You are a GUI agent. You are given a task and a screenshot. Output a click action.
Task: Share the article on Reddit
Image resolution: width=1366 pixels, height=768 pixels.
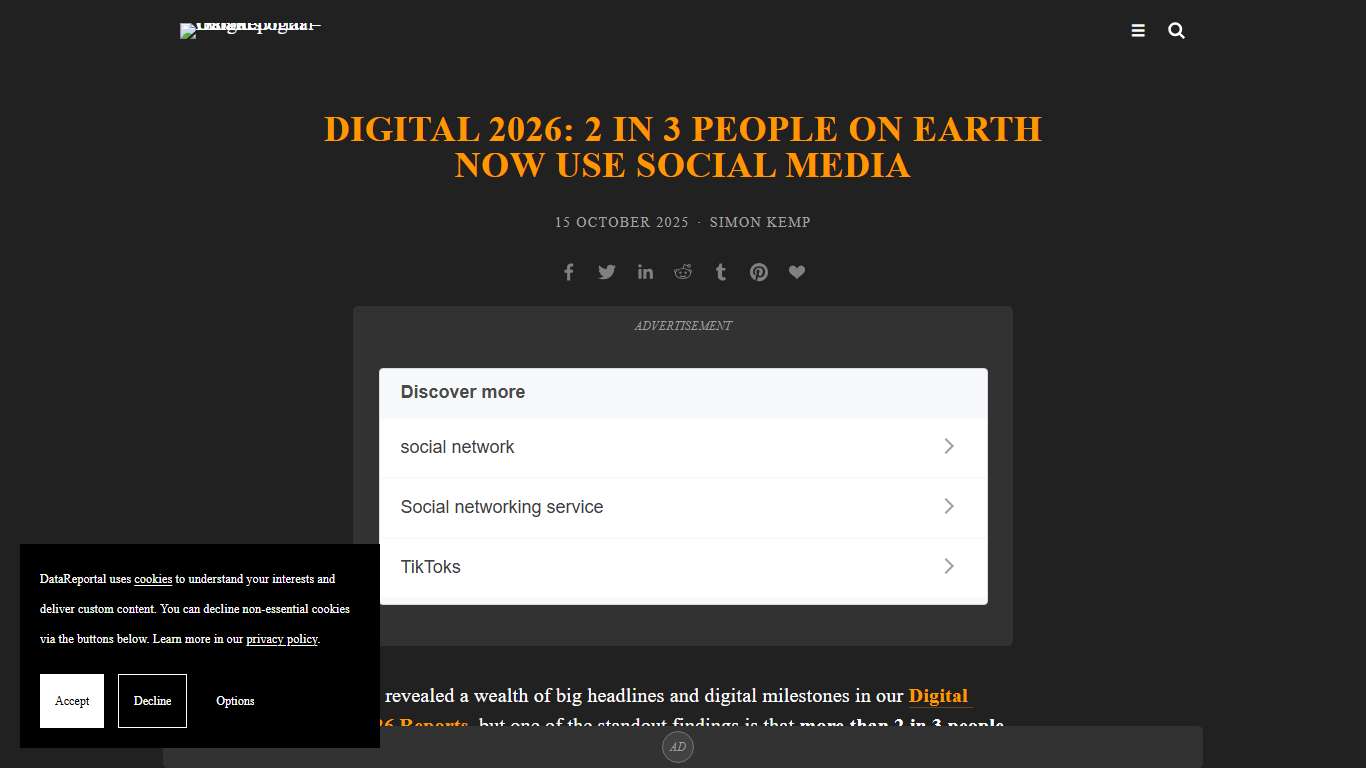coord(682,271)
